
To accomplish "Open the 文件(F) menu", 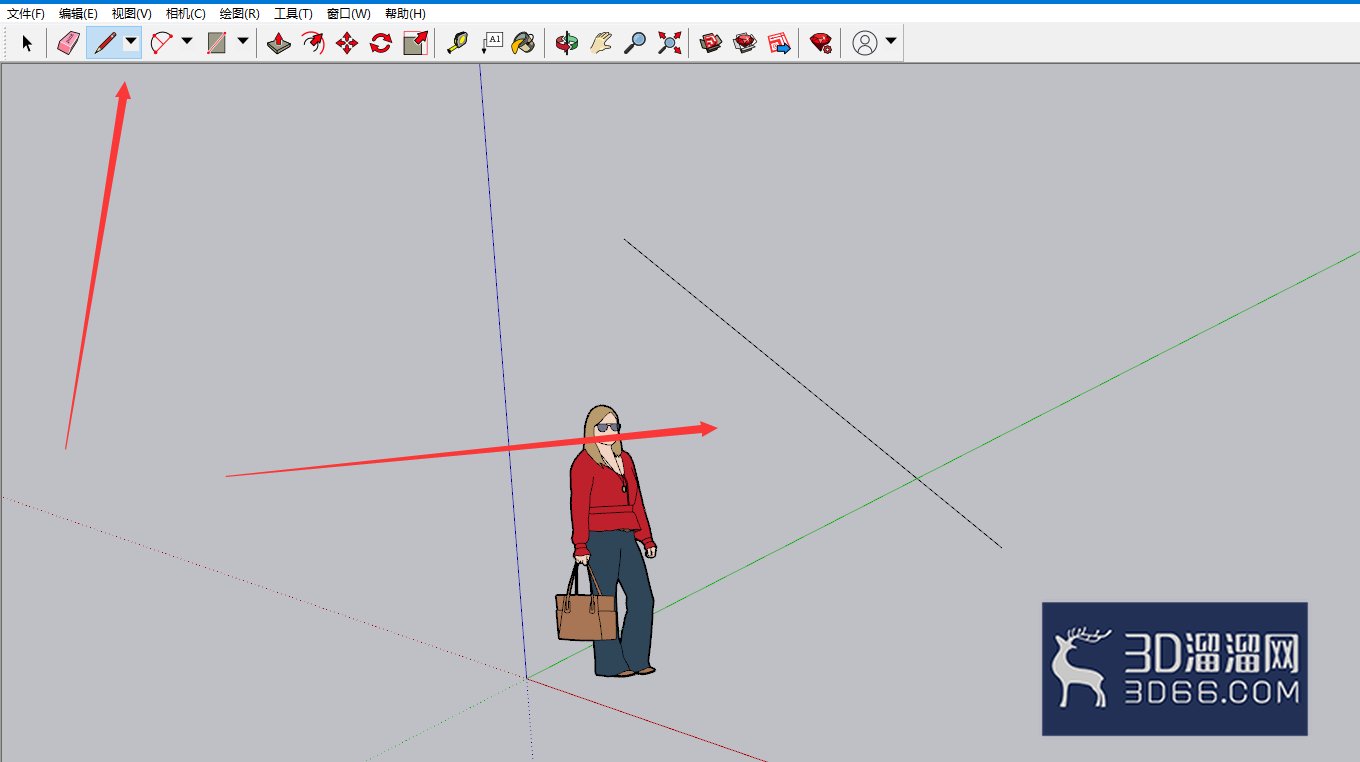I will [x=26, y=14].
